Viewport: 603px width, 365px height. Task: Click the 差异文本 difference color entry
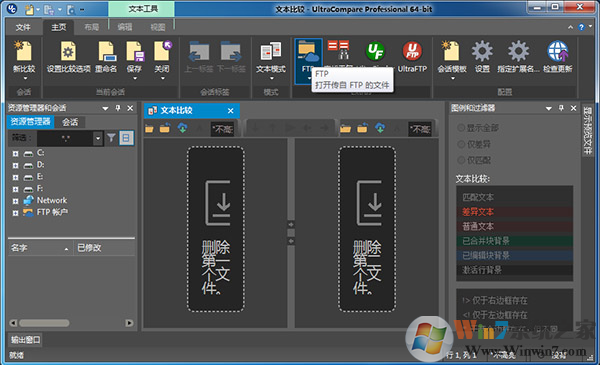point(514,212)
